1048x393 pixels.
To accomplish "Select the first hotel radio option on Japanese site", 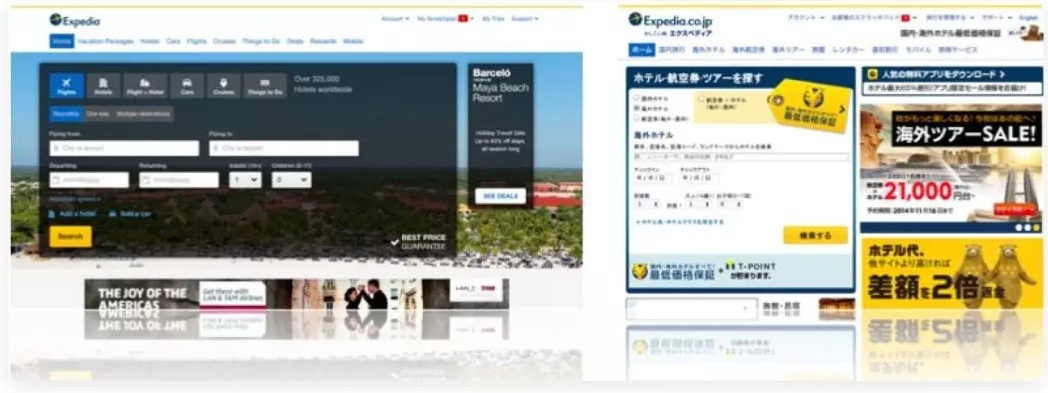I will 637,98.
